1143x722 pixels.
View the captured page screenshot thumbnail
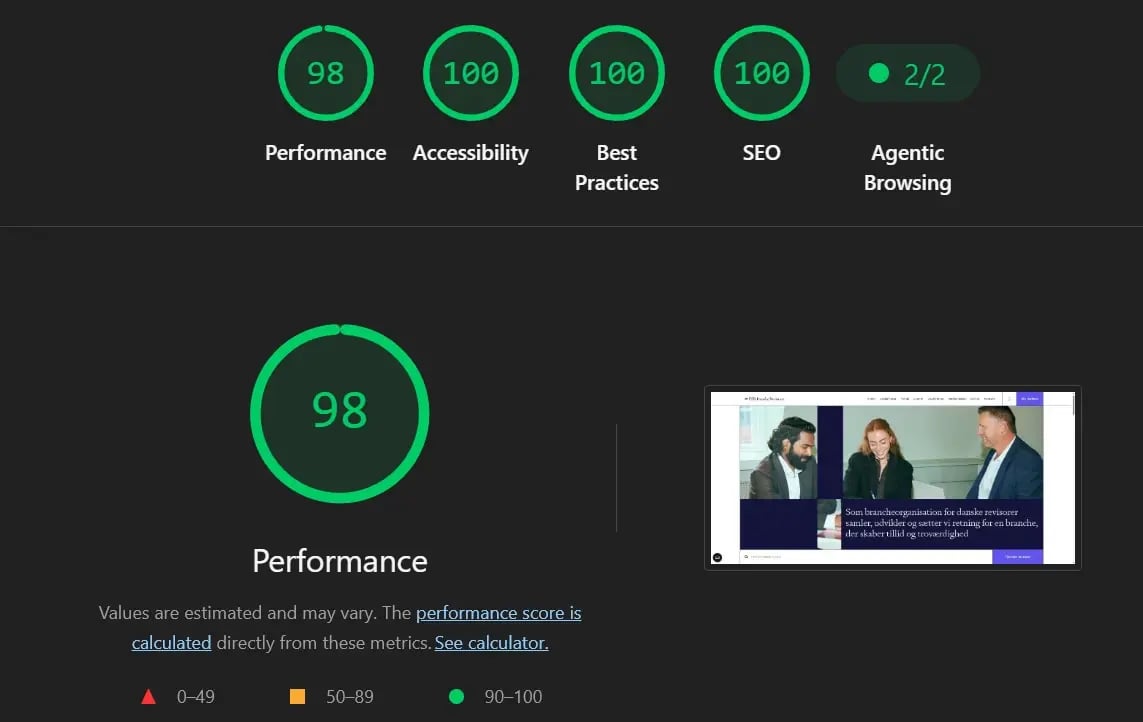pos(893,478)
